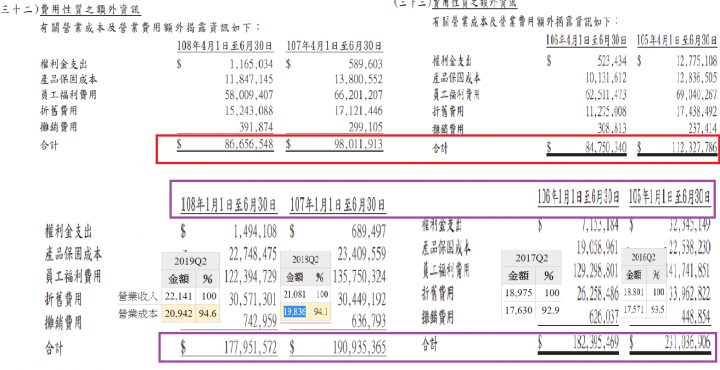Click the total 112,327,786
This screenshot has width=720, height=370.
pos(695,147)
